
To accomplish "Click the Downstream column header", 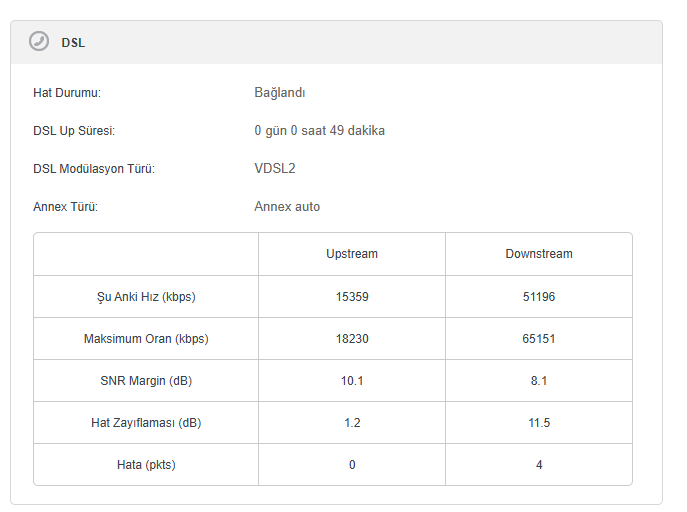I will coord(539,254).
